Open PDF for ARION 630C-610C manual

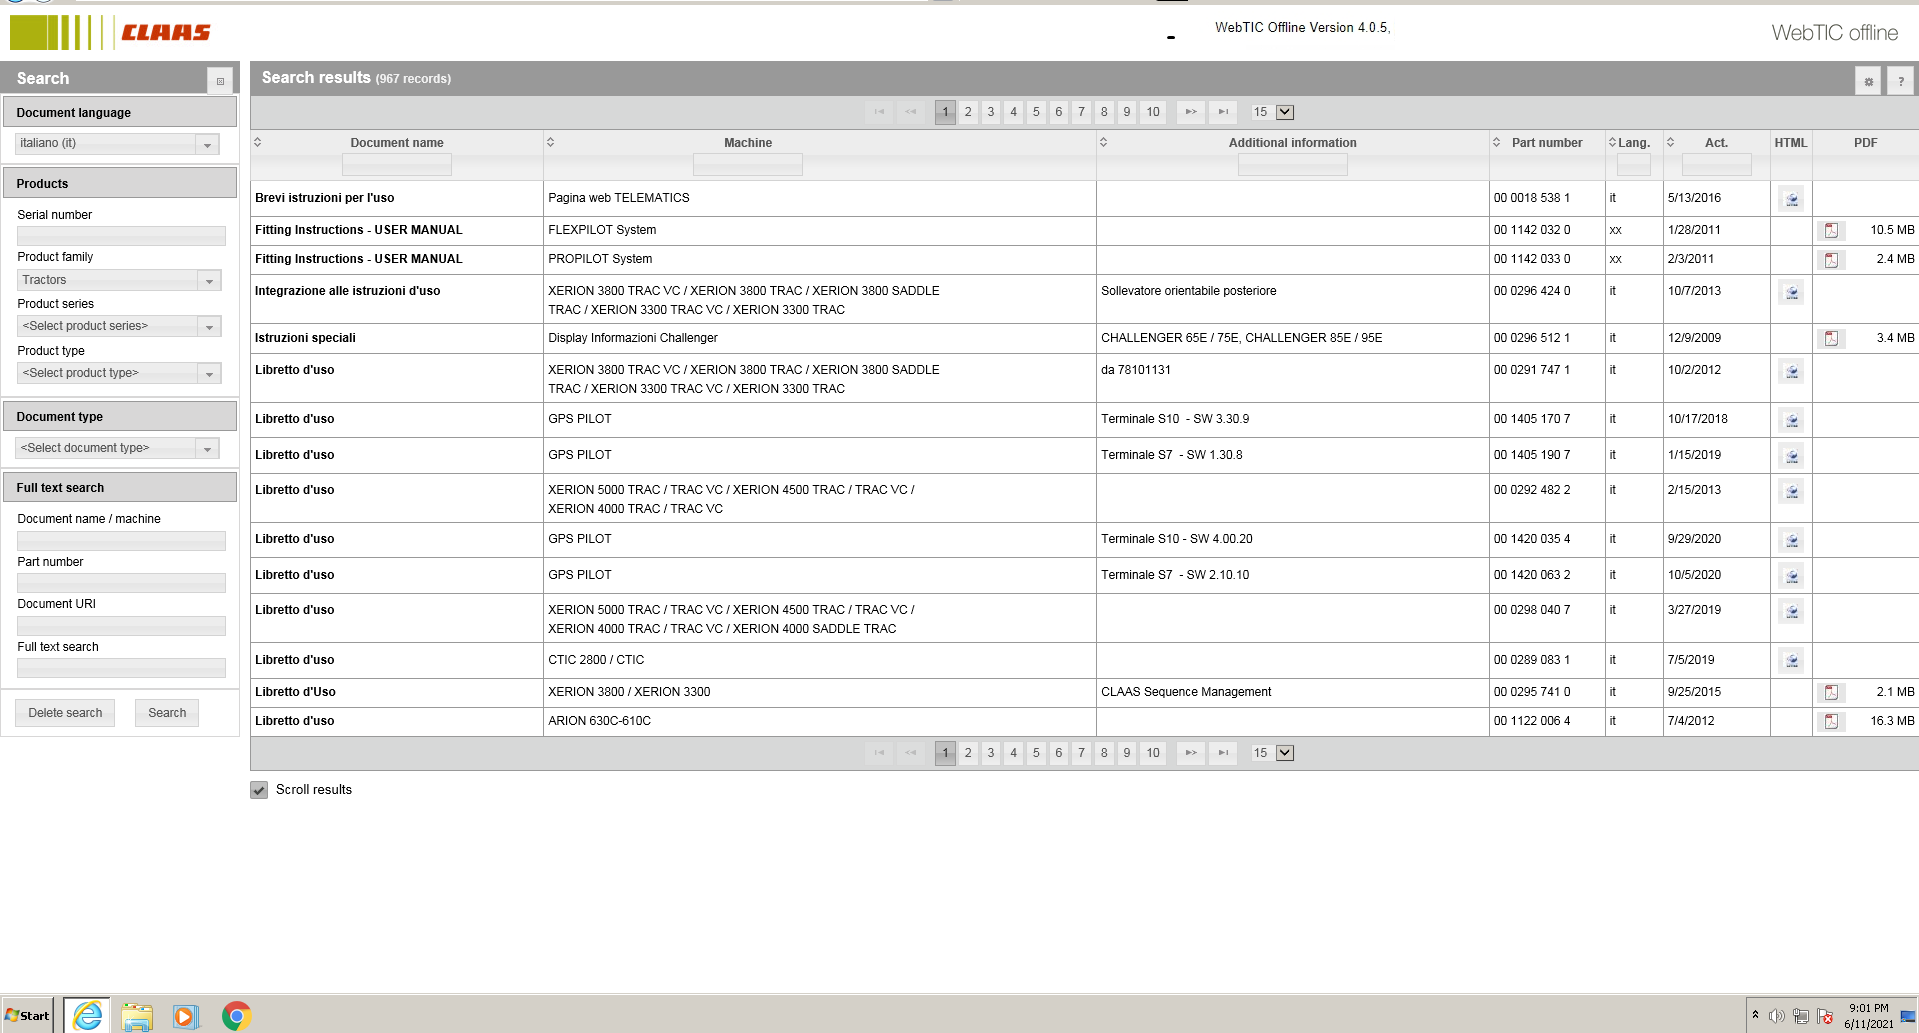(x=1831, y=721)
